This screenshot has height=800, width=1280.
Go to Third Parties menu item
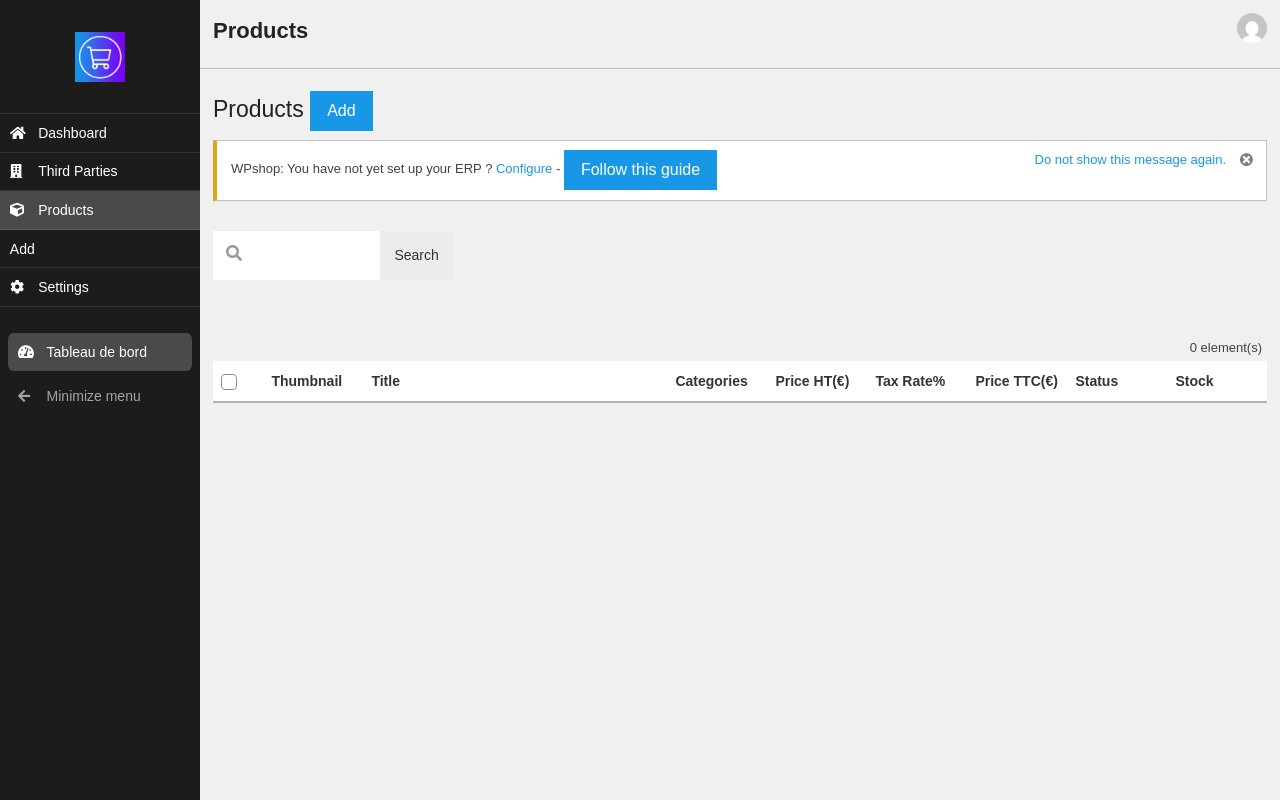100,171
